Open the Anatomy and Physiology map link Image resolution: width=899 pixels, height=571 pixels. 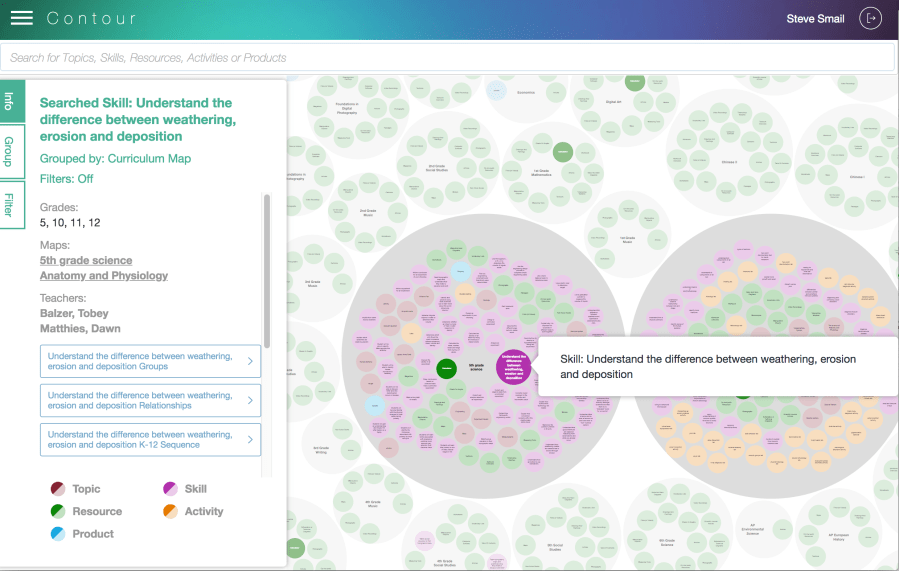(104, 275)
